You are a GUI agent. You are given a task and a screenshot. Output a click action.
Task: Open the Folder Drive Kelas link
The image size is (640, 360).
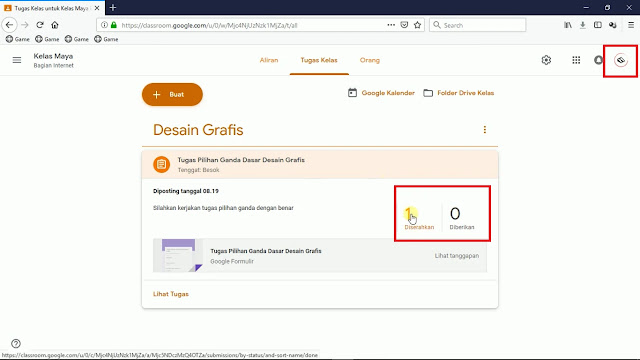[465, 93]
